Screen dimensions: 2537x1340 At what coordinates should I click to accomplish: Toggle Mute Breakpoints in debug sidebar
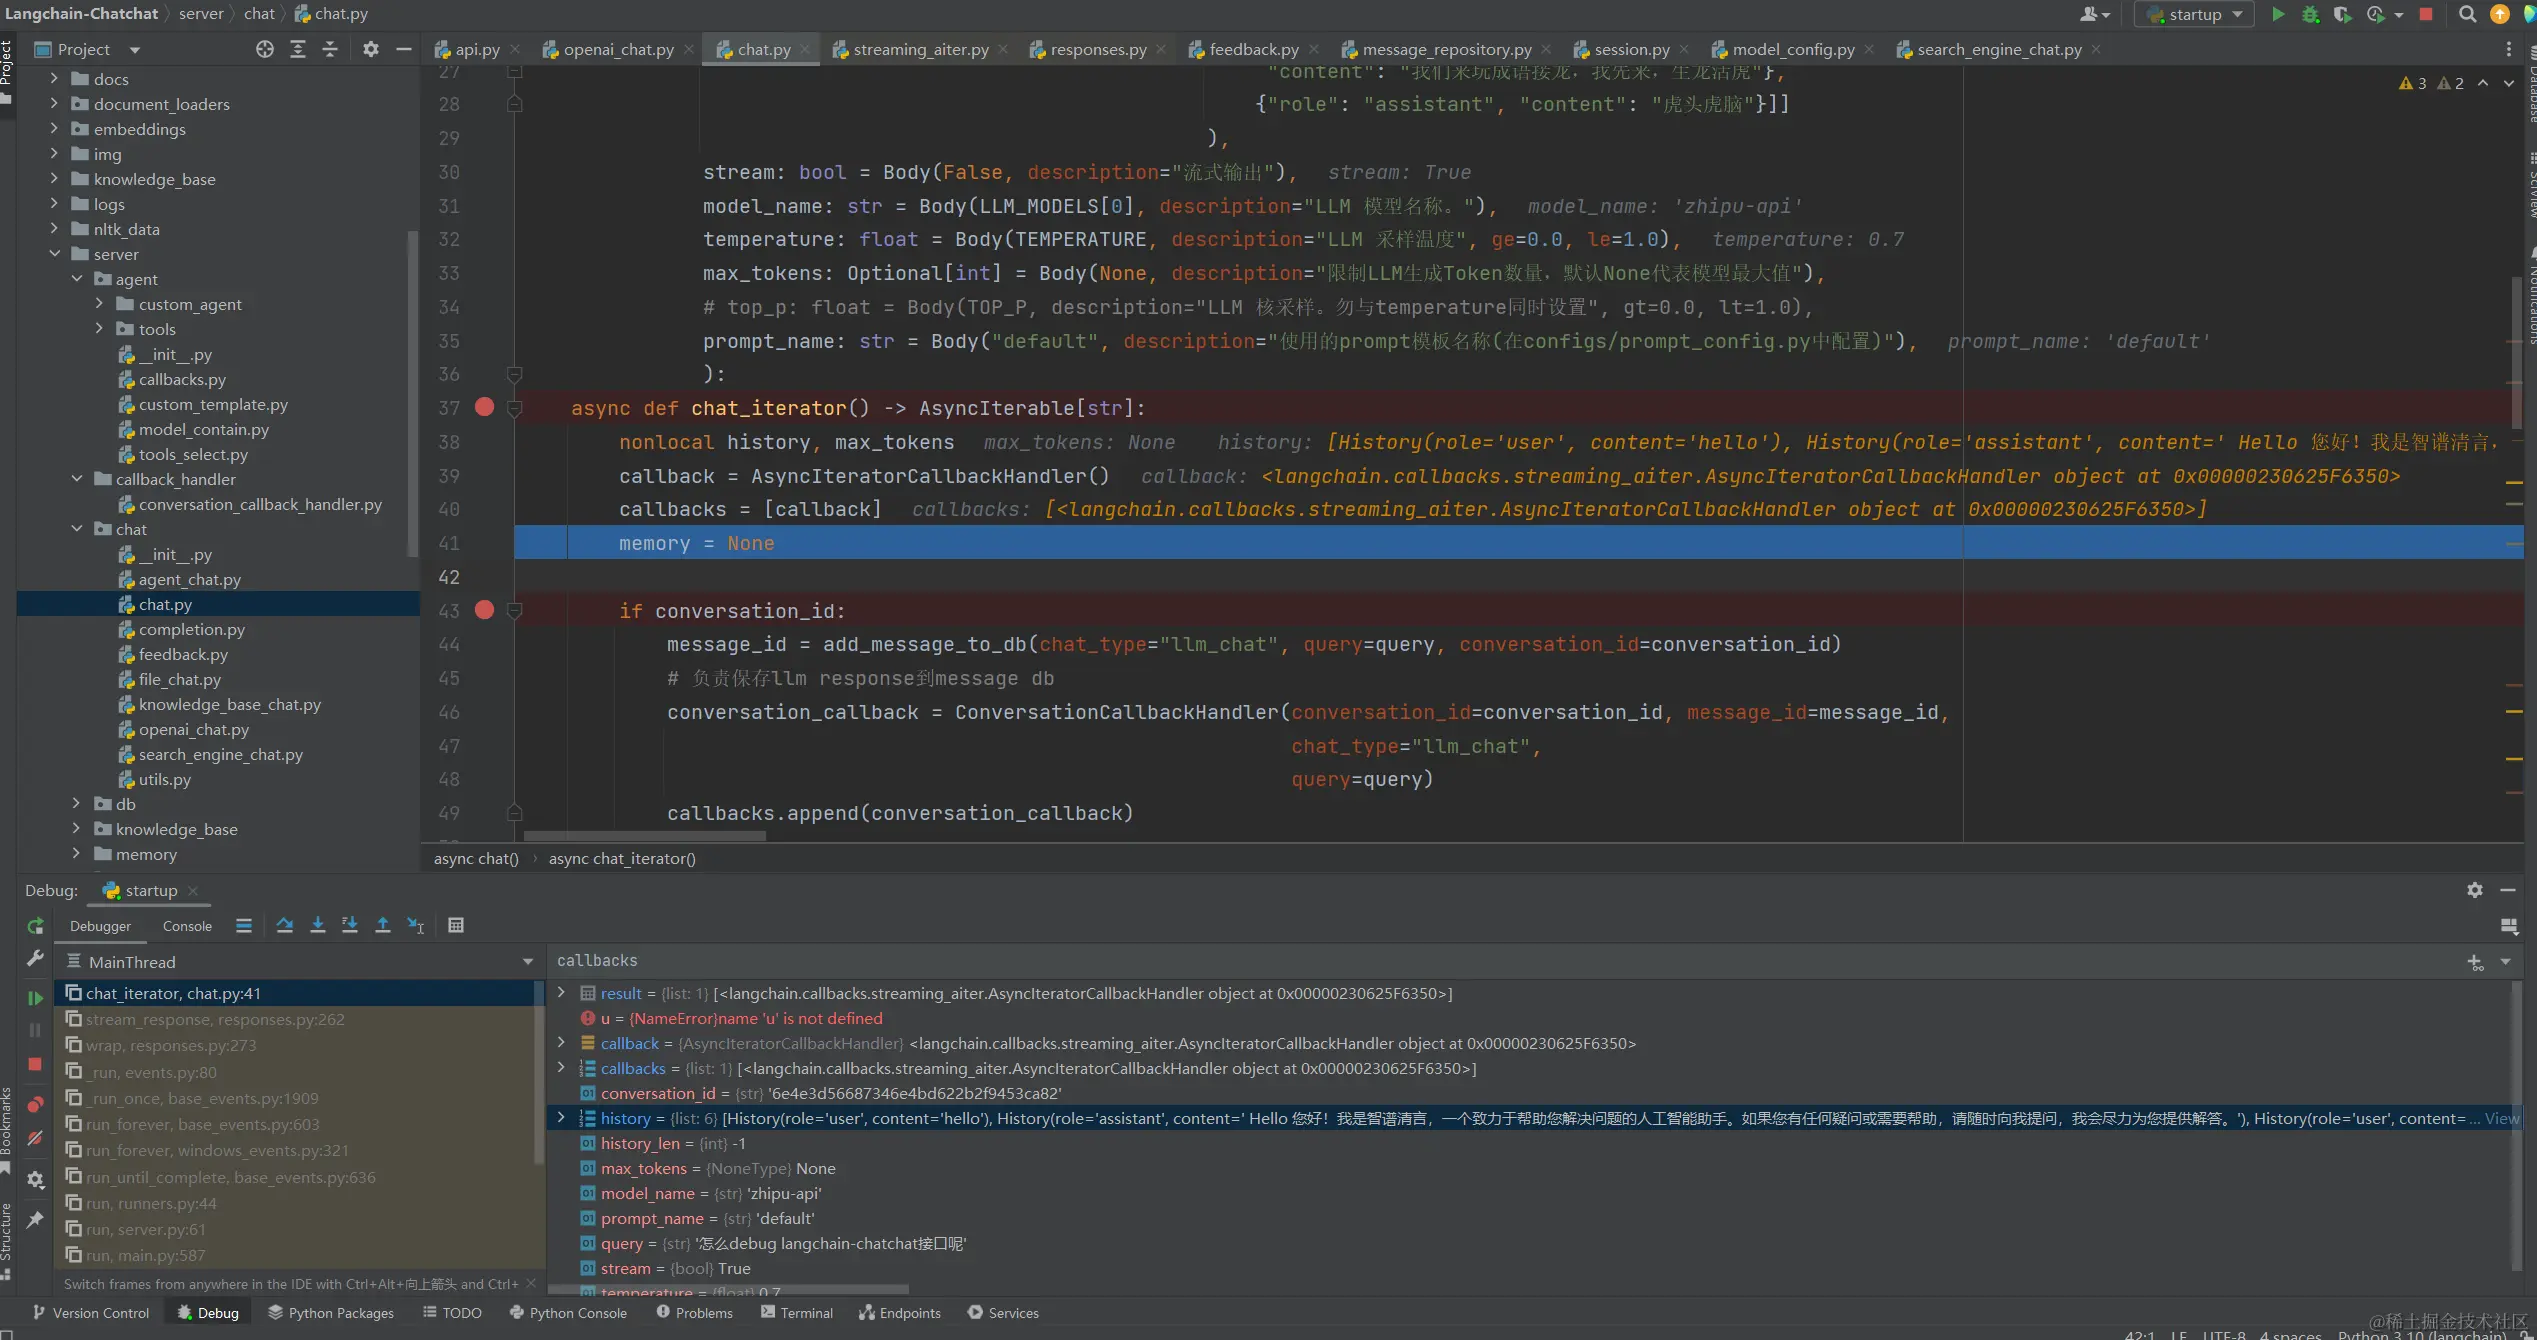click(35, 1139)
